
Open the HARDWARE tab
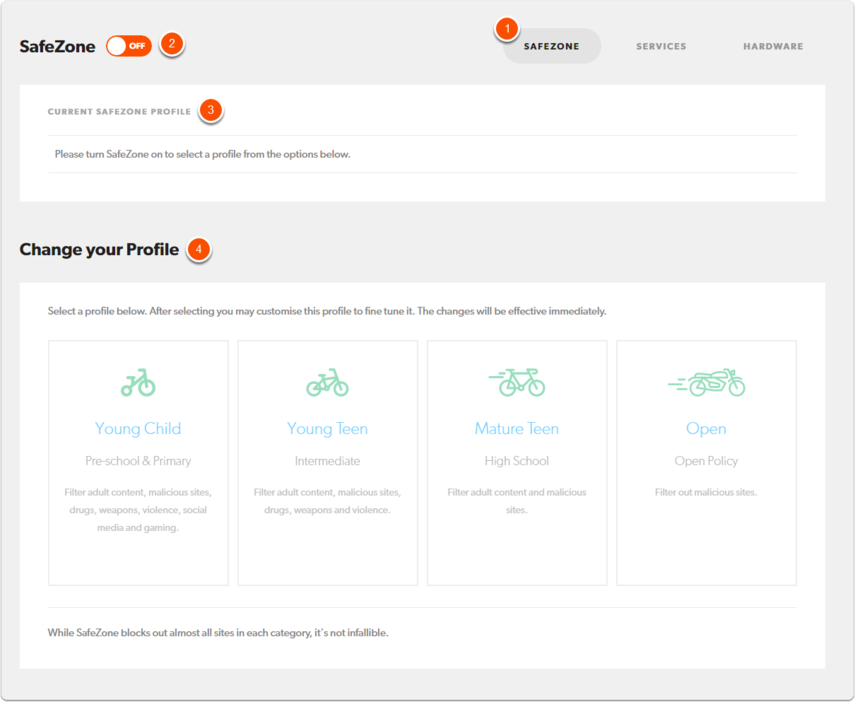[x=773, y=46]
